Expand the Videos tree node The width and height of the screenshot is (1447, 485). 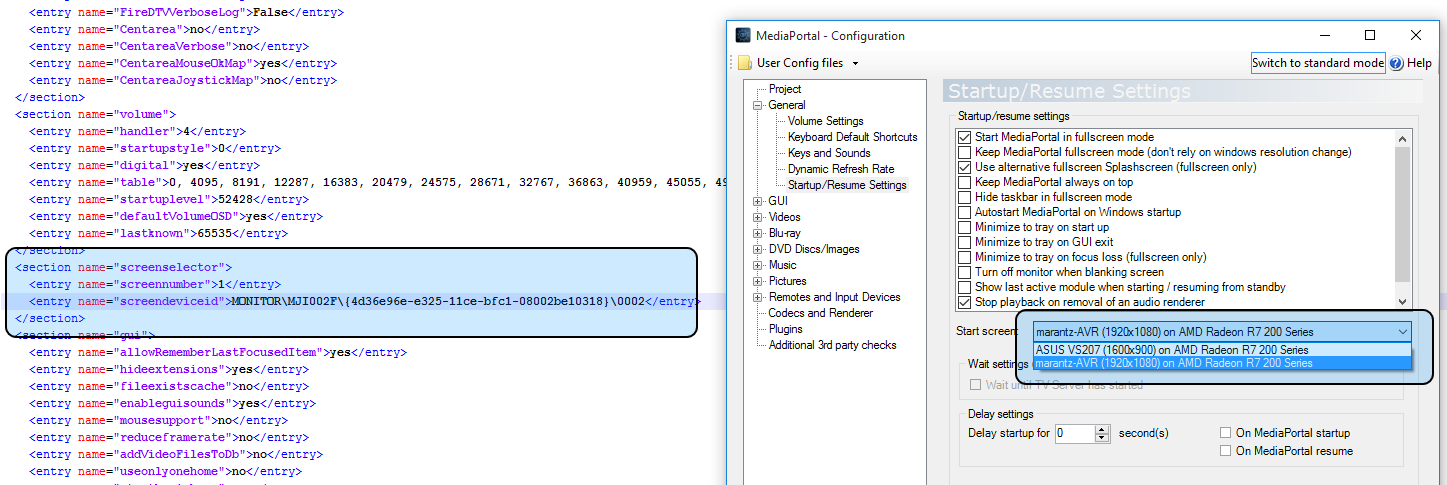pos(758,217)
